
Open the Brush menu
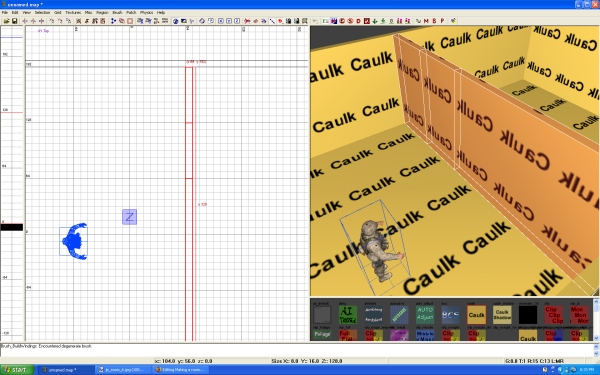pos(117,13)
